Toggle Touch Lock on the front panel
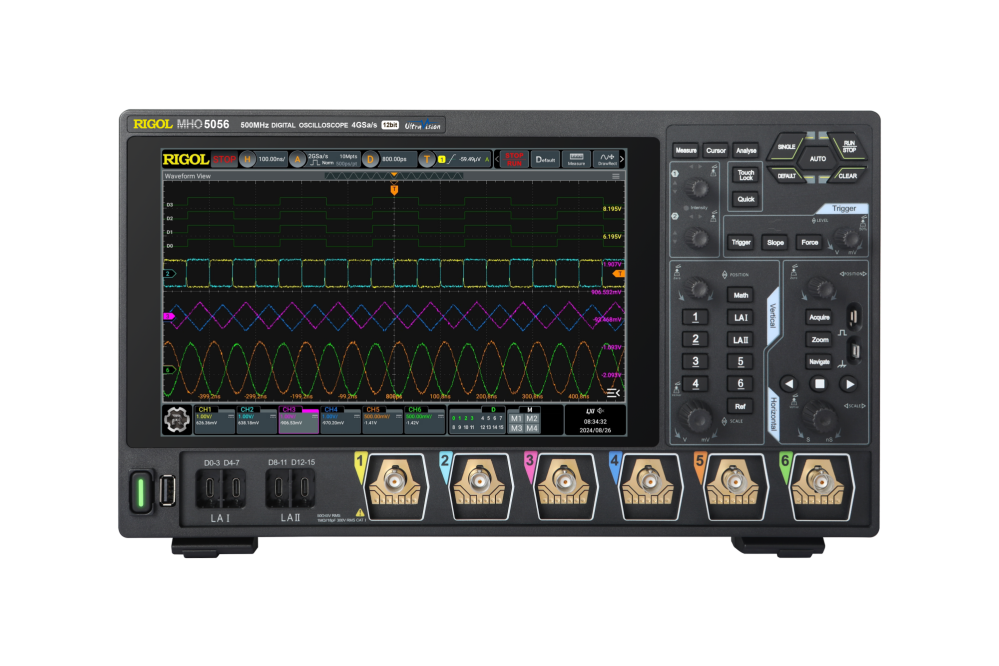The image size is (999, 666). pyautogui.click(x=745, y=175)
